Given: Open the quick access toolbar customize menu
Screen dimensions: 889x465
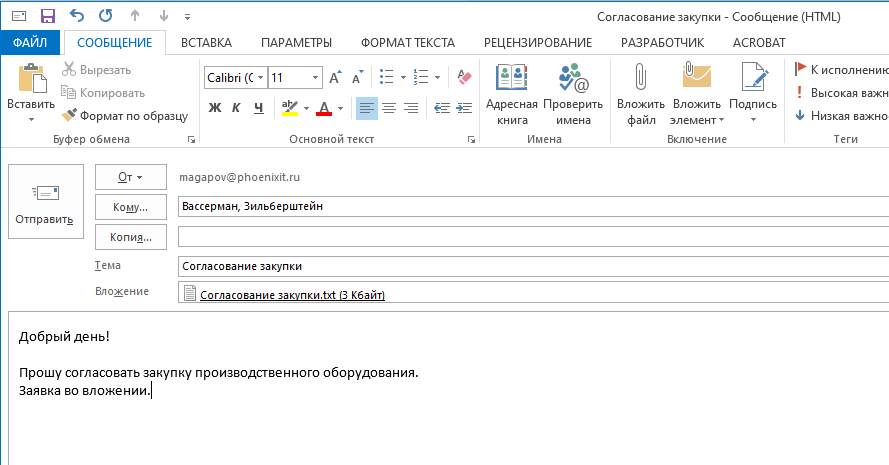Looking at the screenshot, I should click(188, 17).
